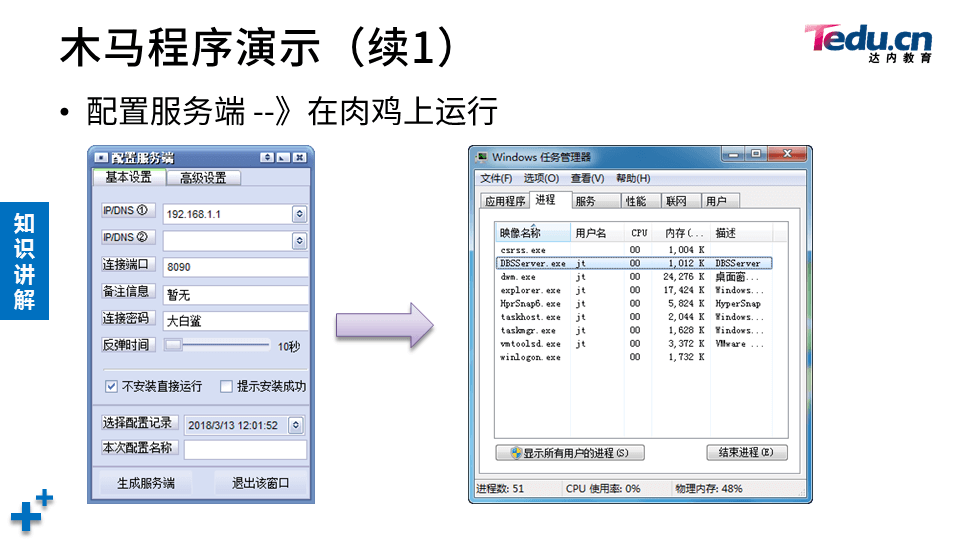The image size is (960, 540).
Task: Sort by 内存 column header
Action: tap(682, 233)
